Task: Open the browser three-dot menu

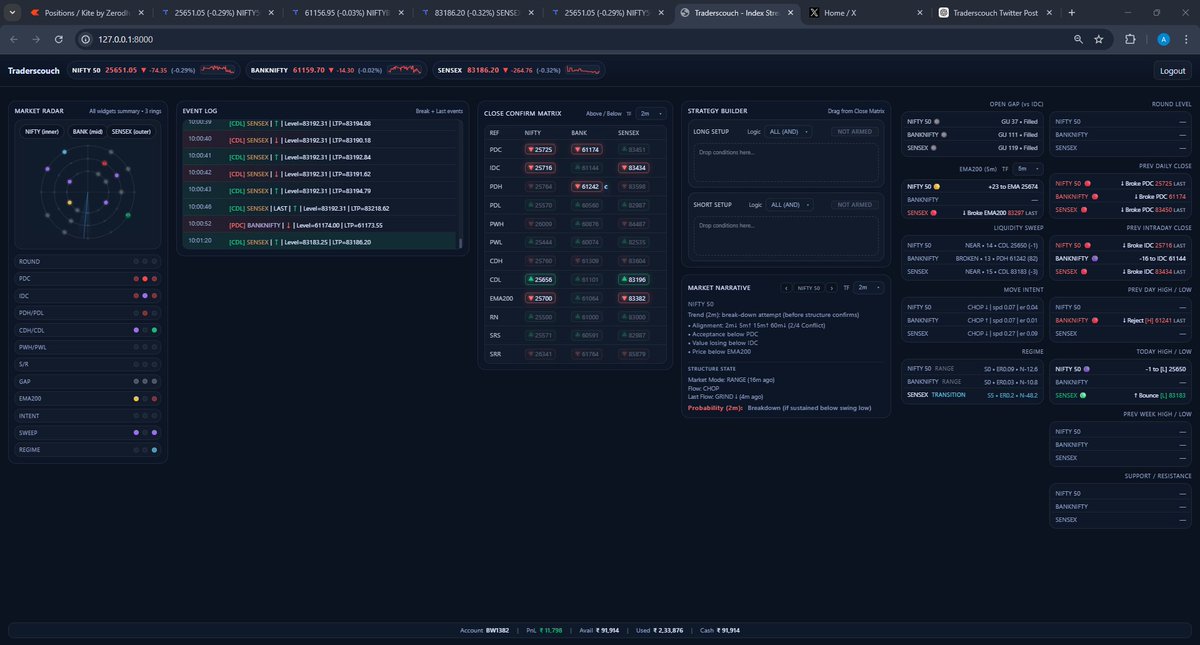Action: (1187, 39)
